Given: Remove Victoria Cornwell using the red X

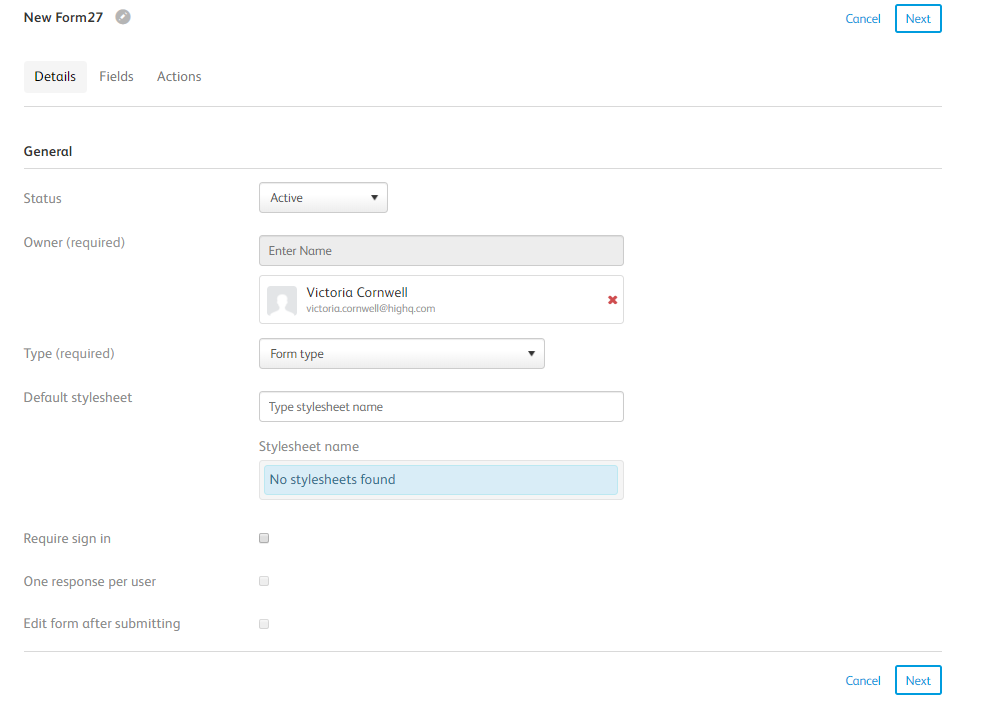Looking at the screenshot, I should click(x=612, y=300).
